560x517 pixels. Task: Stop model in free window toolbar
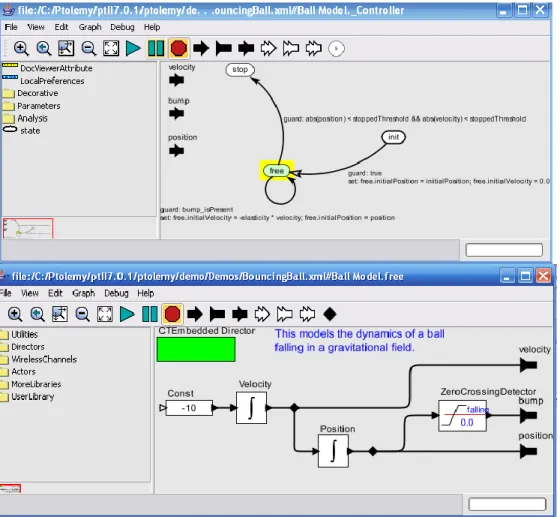click(x=172, y=314)
